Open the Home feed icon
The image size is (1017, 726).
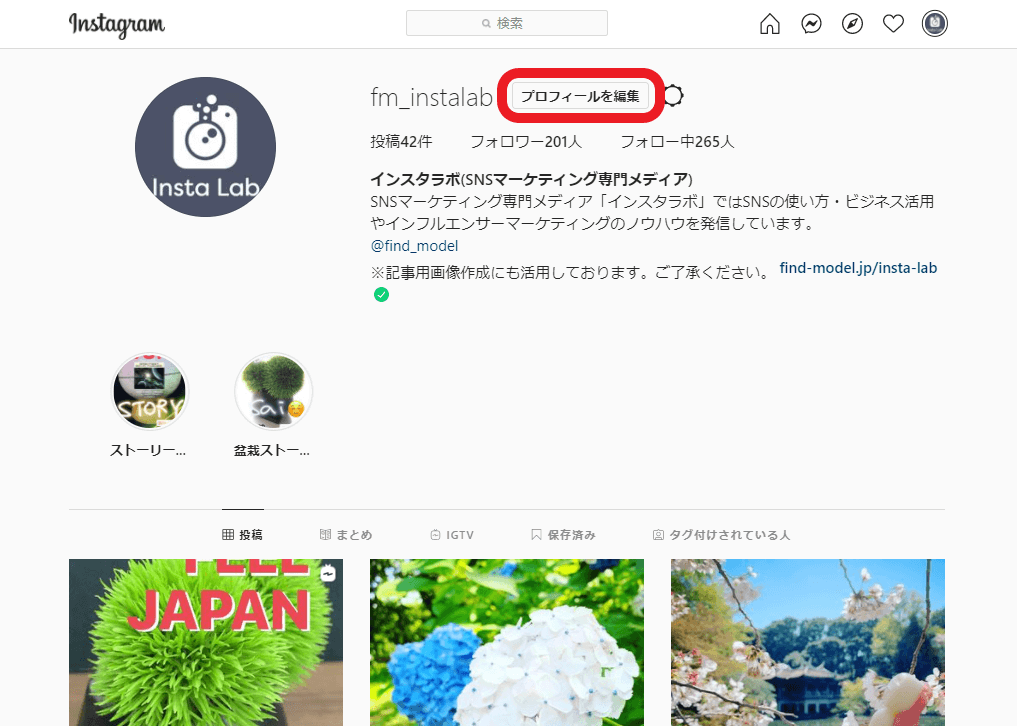pyautogui.click(x=770, y=23)
